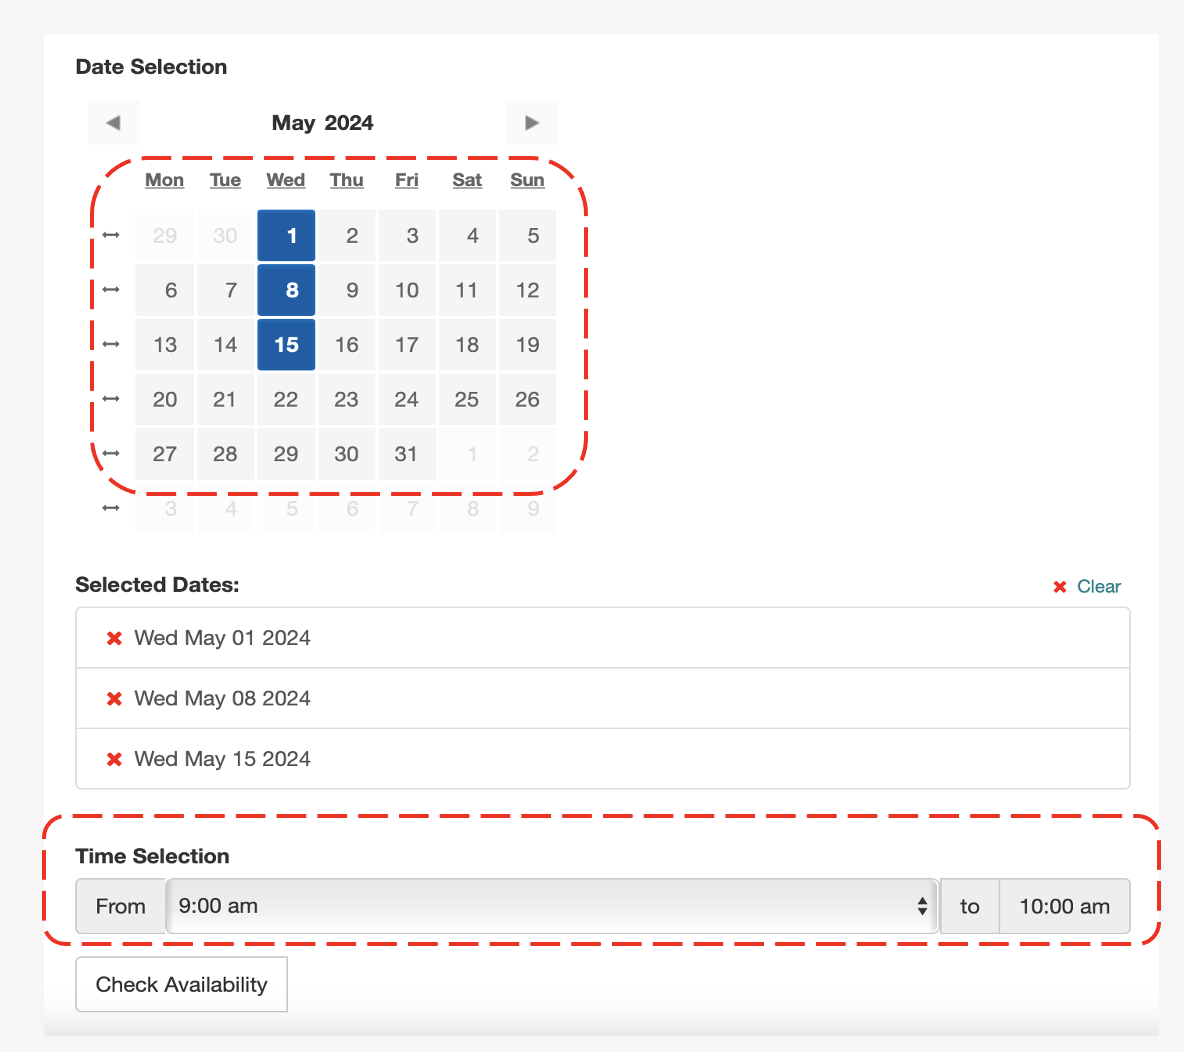Viewport: 1184px width, 1052px height.
Task: Click Check Availability button
Action: pyautogui.click(x=181, y=985)
